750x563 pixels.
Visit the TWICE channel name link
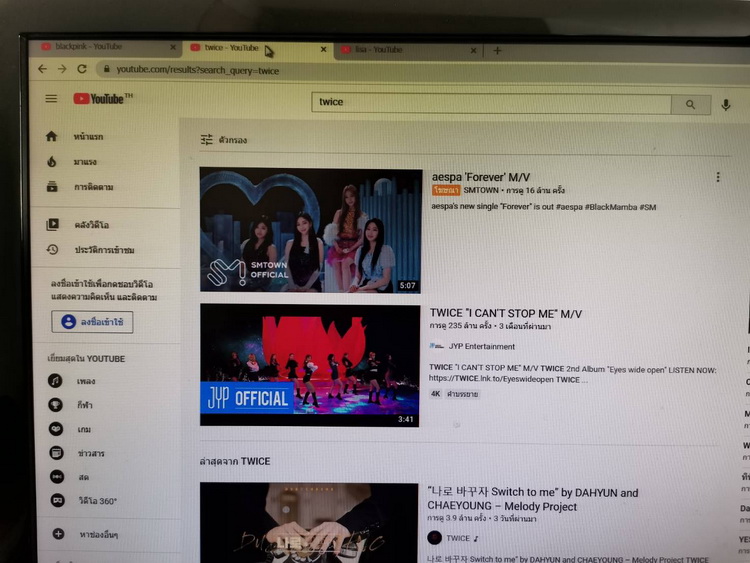click(x=458, y=538)
